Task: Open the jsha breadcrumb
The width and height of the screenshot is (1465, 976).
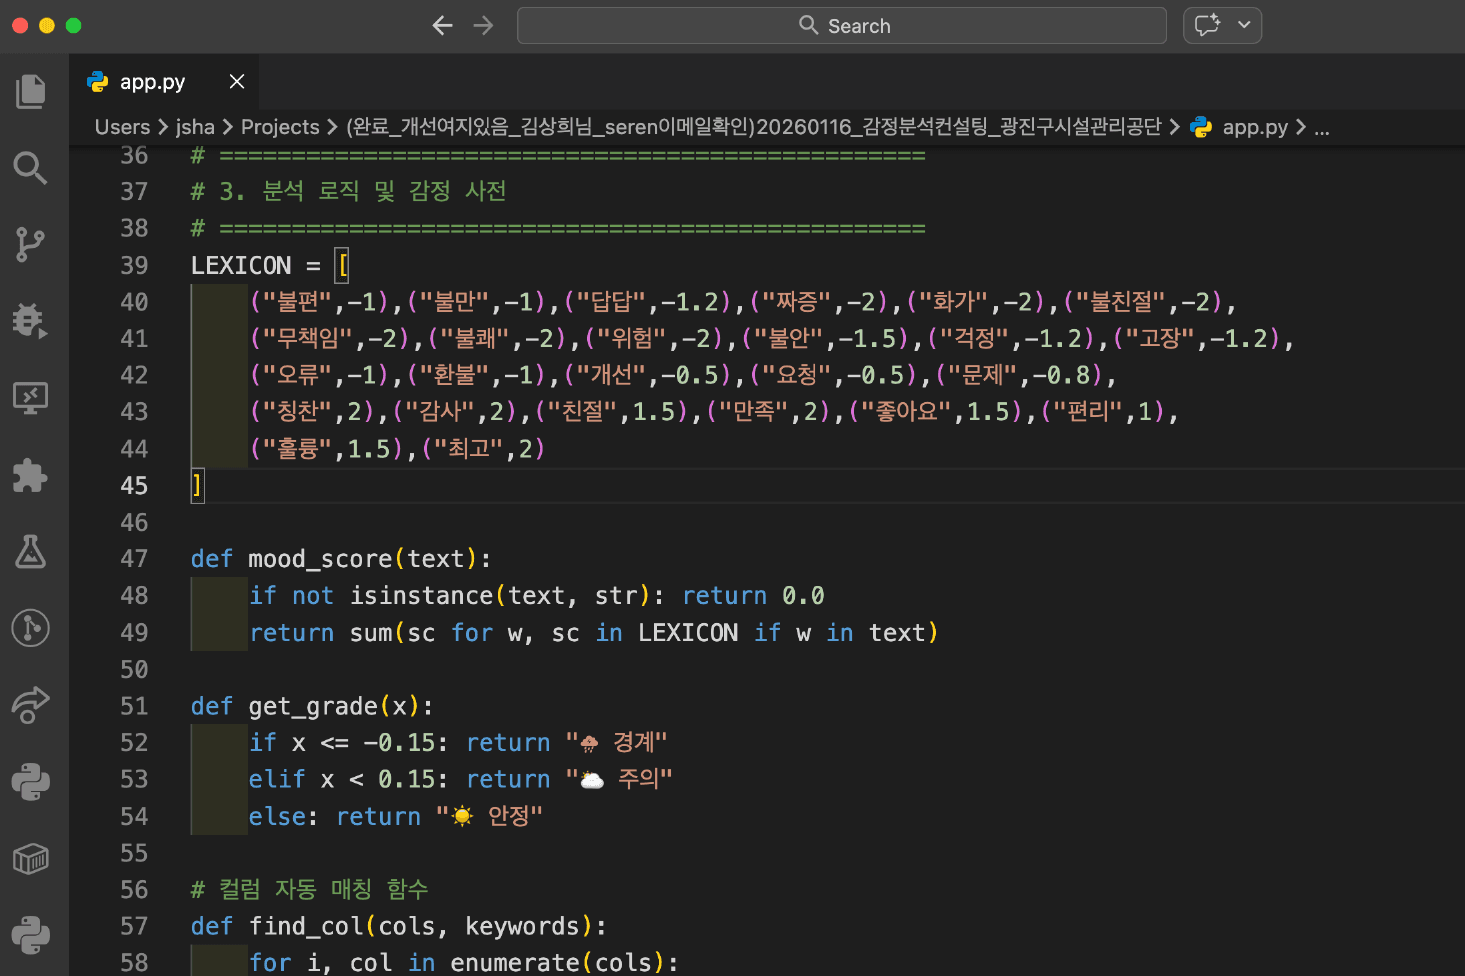Action: (195, 127)
